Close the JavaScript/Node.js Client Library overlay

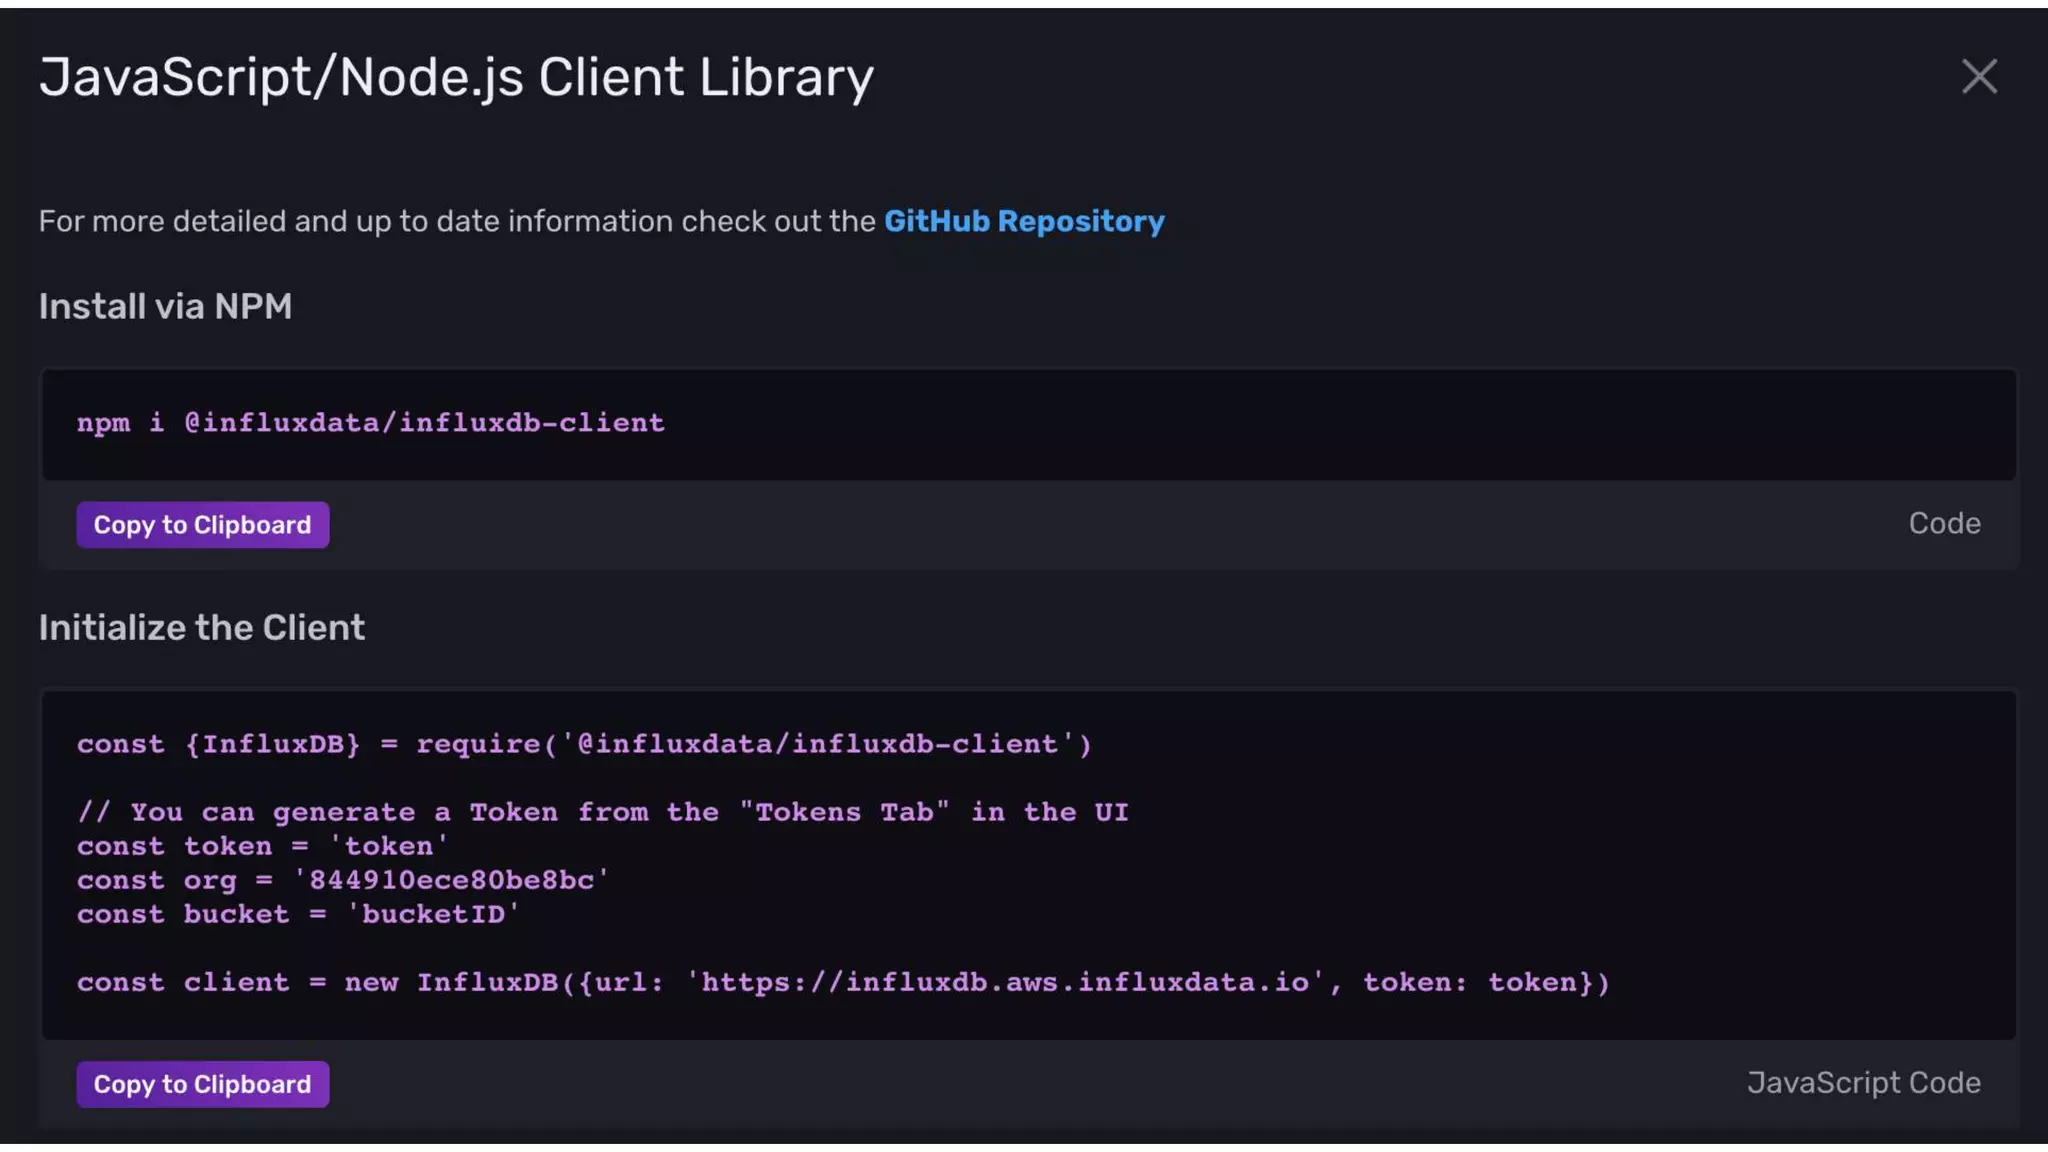[1979, 77]
